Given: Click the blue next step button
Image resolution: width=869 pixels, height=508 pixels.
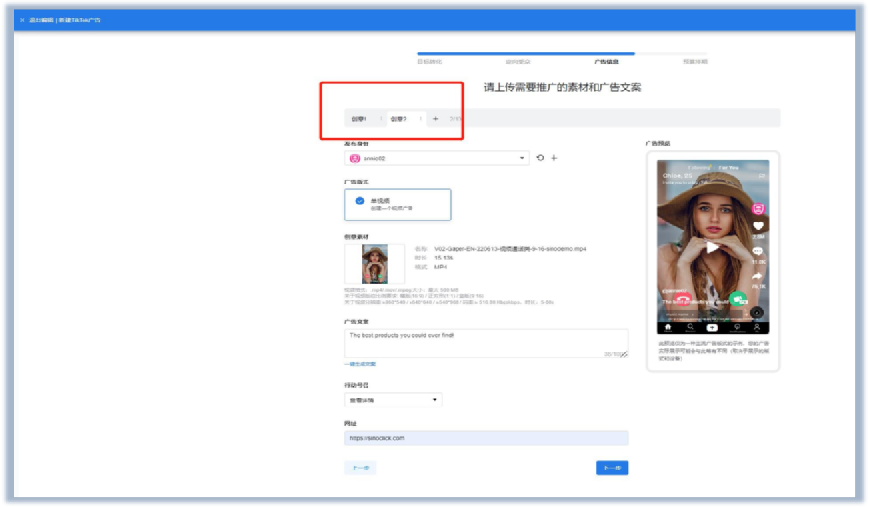Looking at the screenshot, I should (612, 468).
